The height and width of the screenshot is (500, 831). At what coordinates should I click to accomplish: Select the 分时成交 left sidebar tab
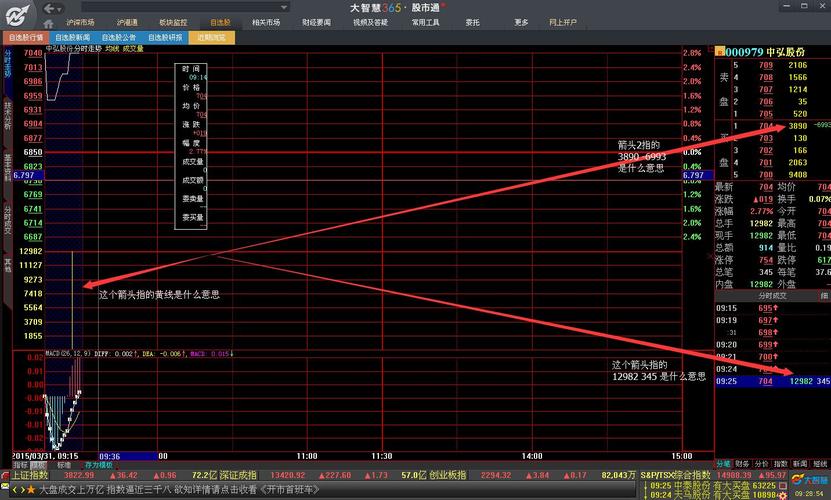click(7, 221)
